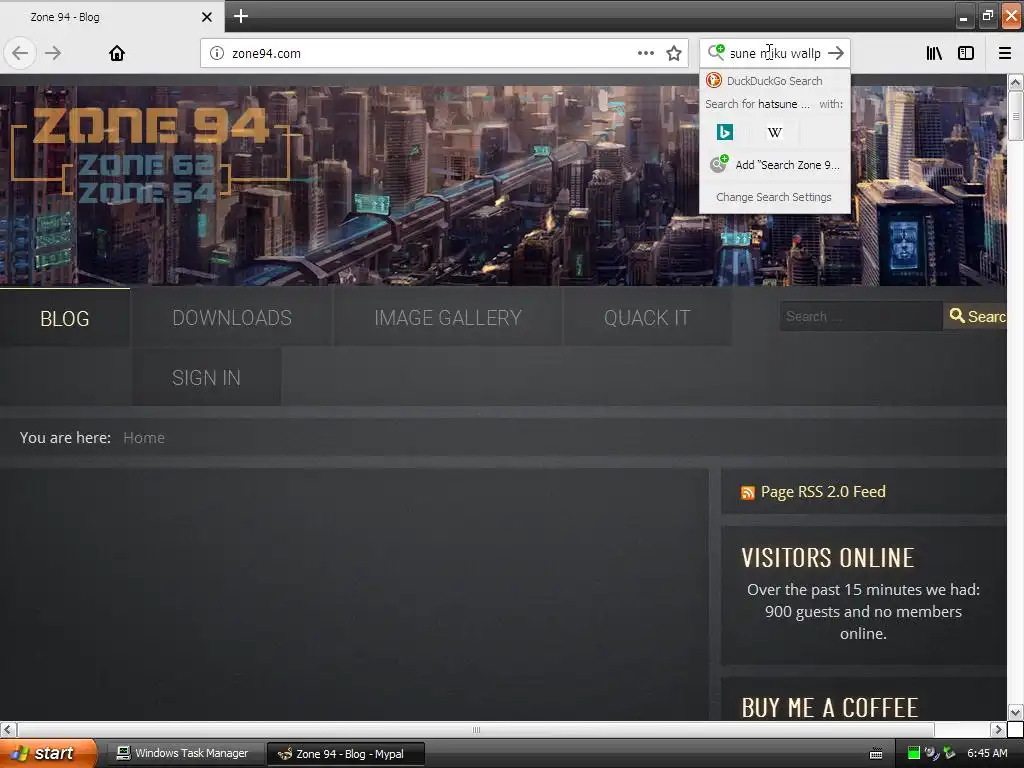This screenshot has width=1024, height=768.
Task: Minimize the browser window
Action: point(964,16)
